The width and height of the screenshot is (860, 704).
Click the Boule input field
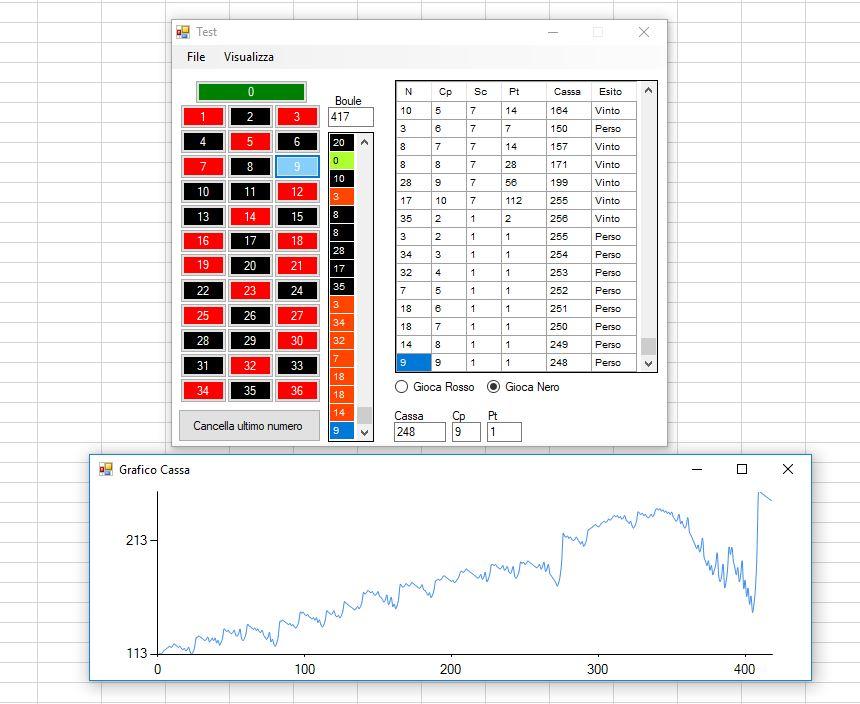click(350, 117)
